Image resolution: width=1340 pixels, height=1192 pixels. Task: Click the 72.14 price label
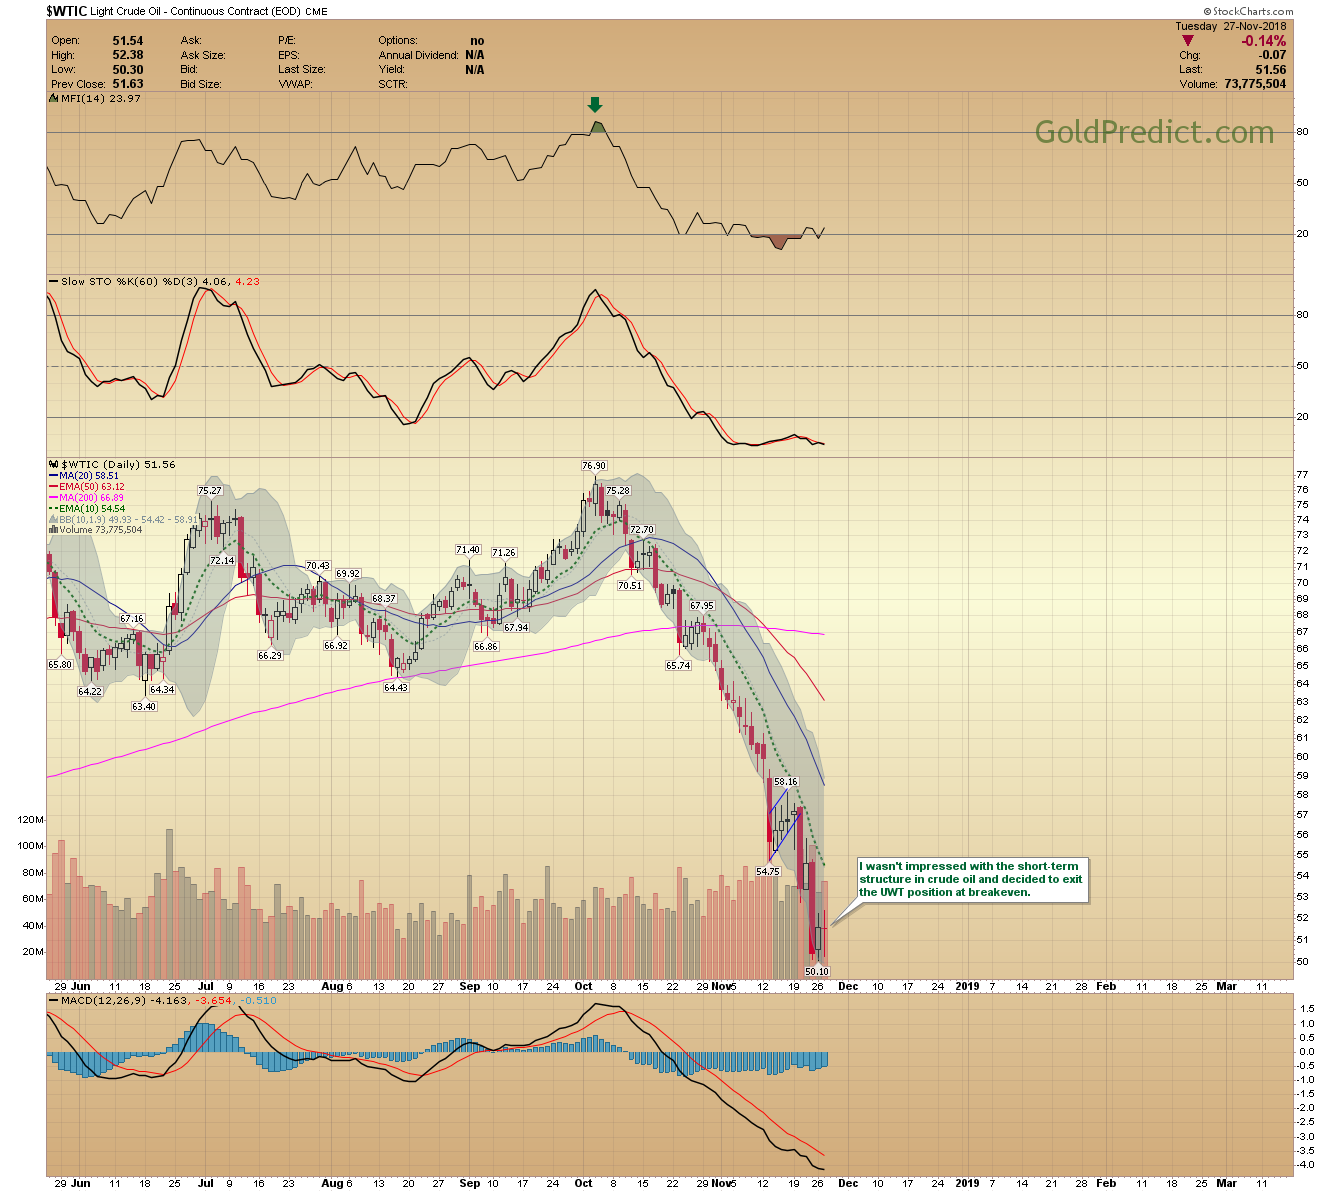coord(222,561)
